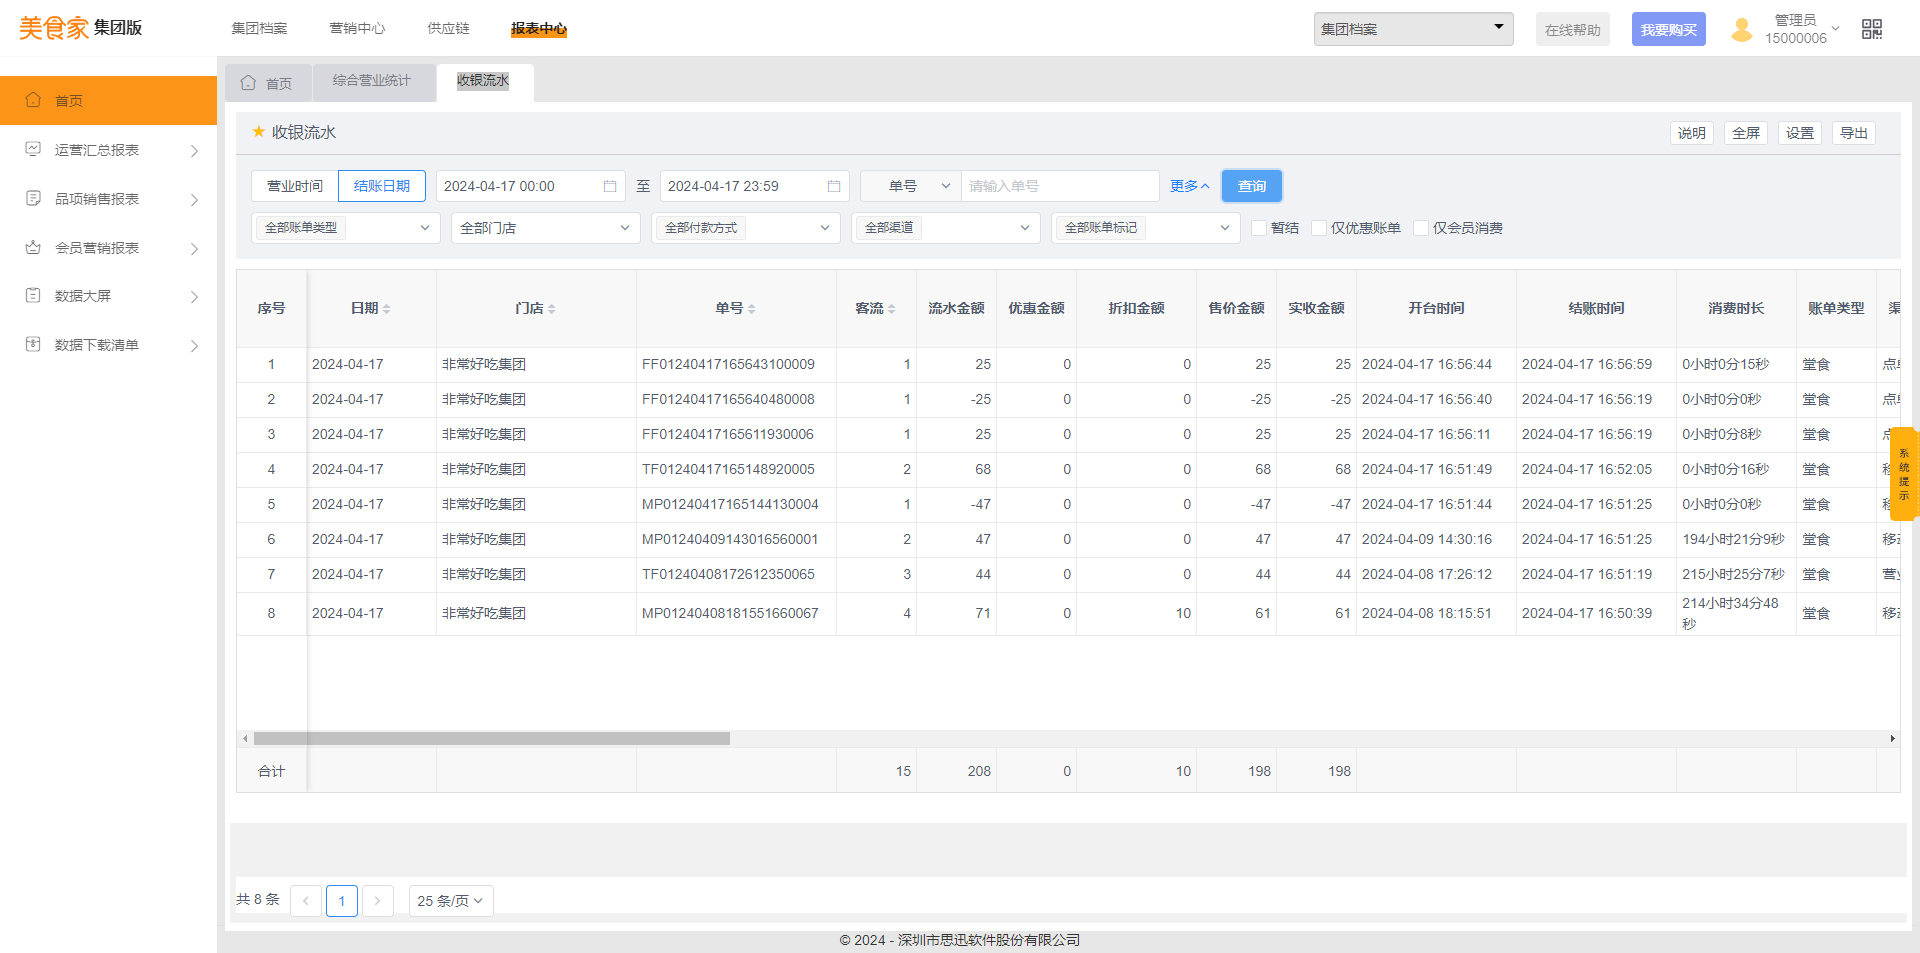Viewport: 1920px width, 953px height.
Task: Click the 会员营销报表 crown icon
Action: click(33, 247)
